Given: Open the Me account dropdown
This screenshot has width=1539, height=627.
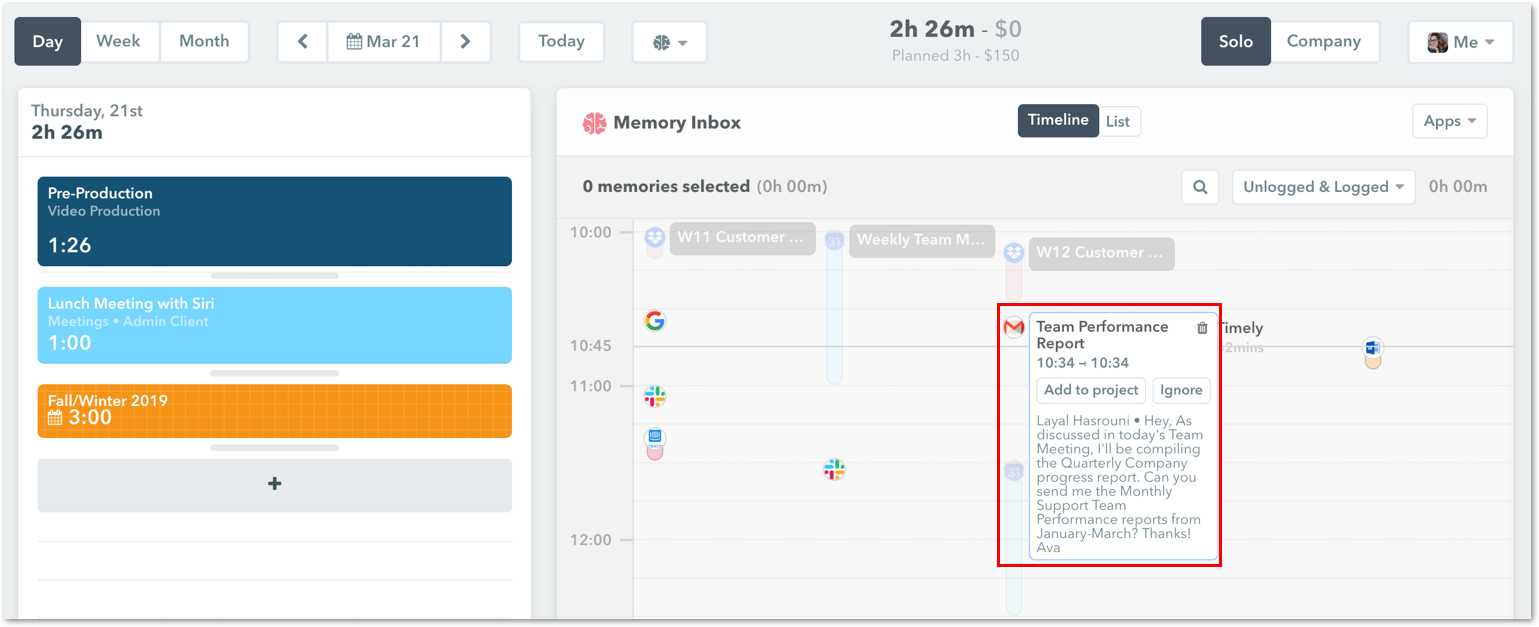Looking at the screenshot, I should coord(1460,41).
